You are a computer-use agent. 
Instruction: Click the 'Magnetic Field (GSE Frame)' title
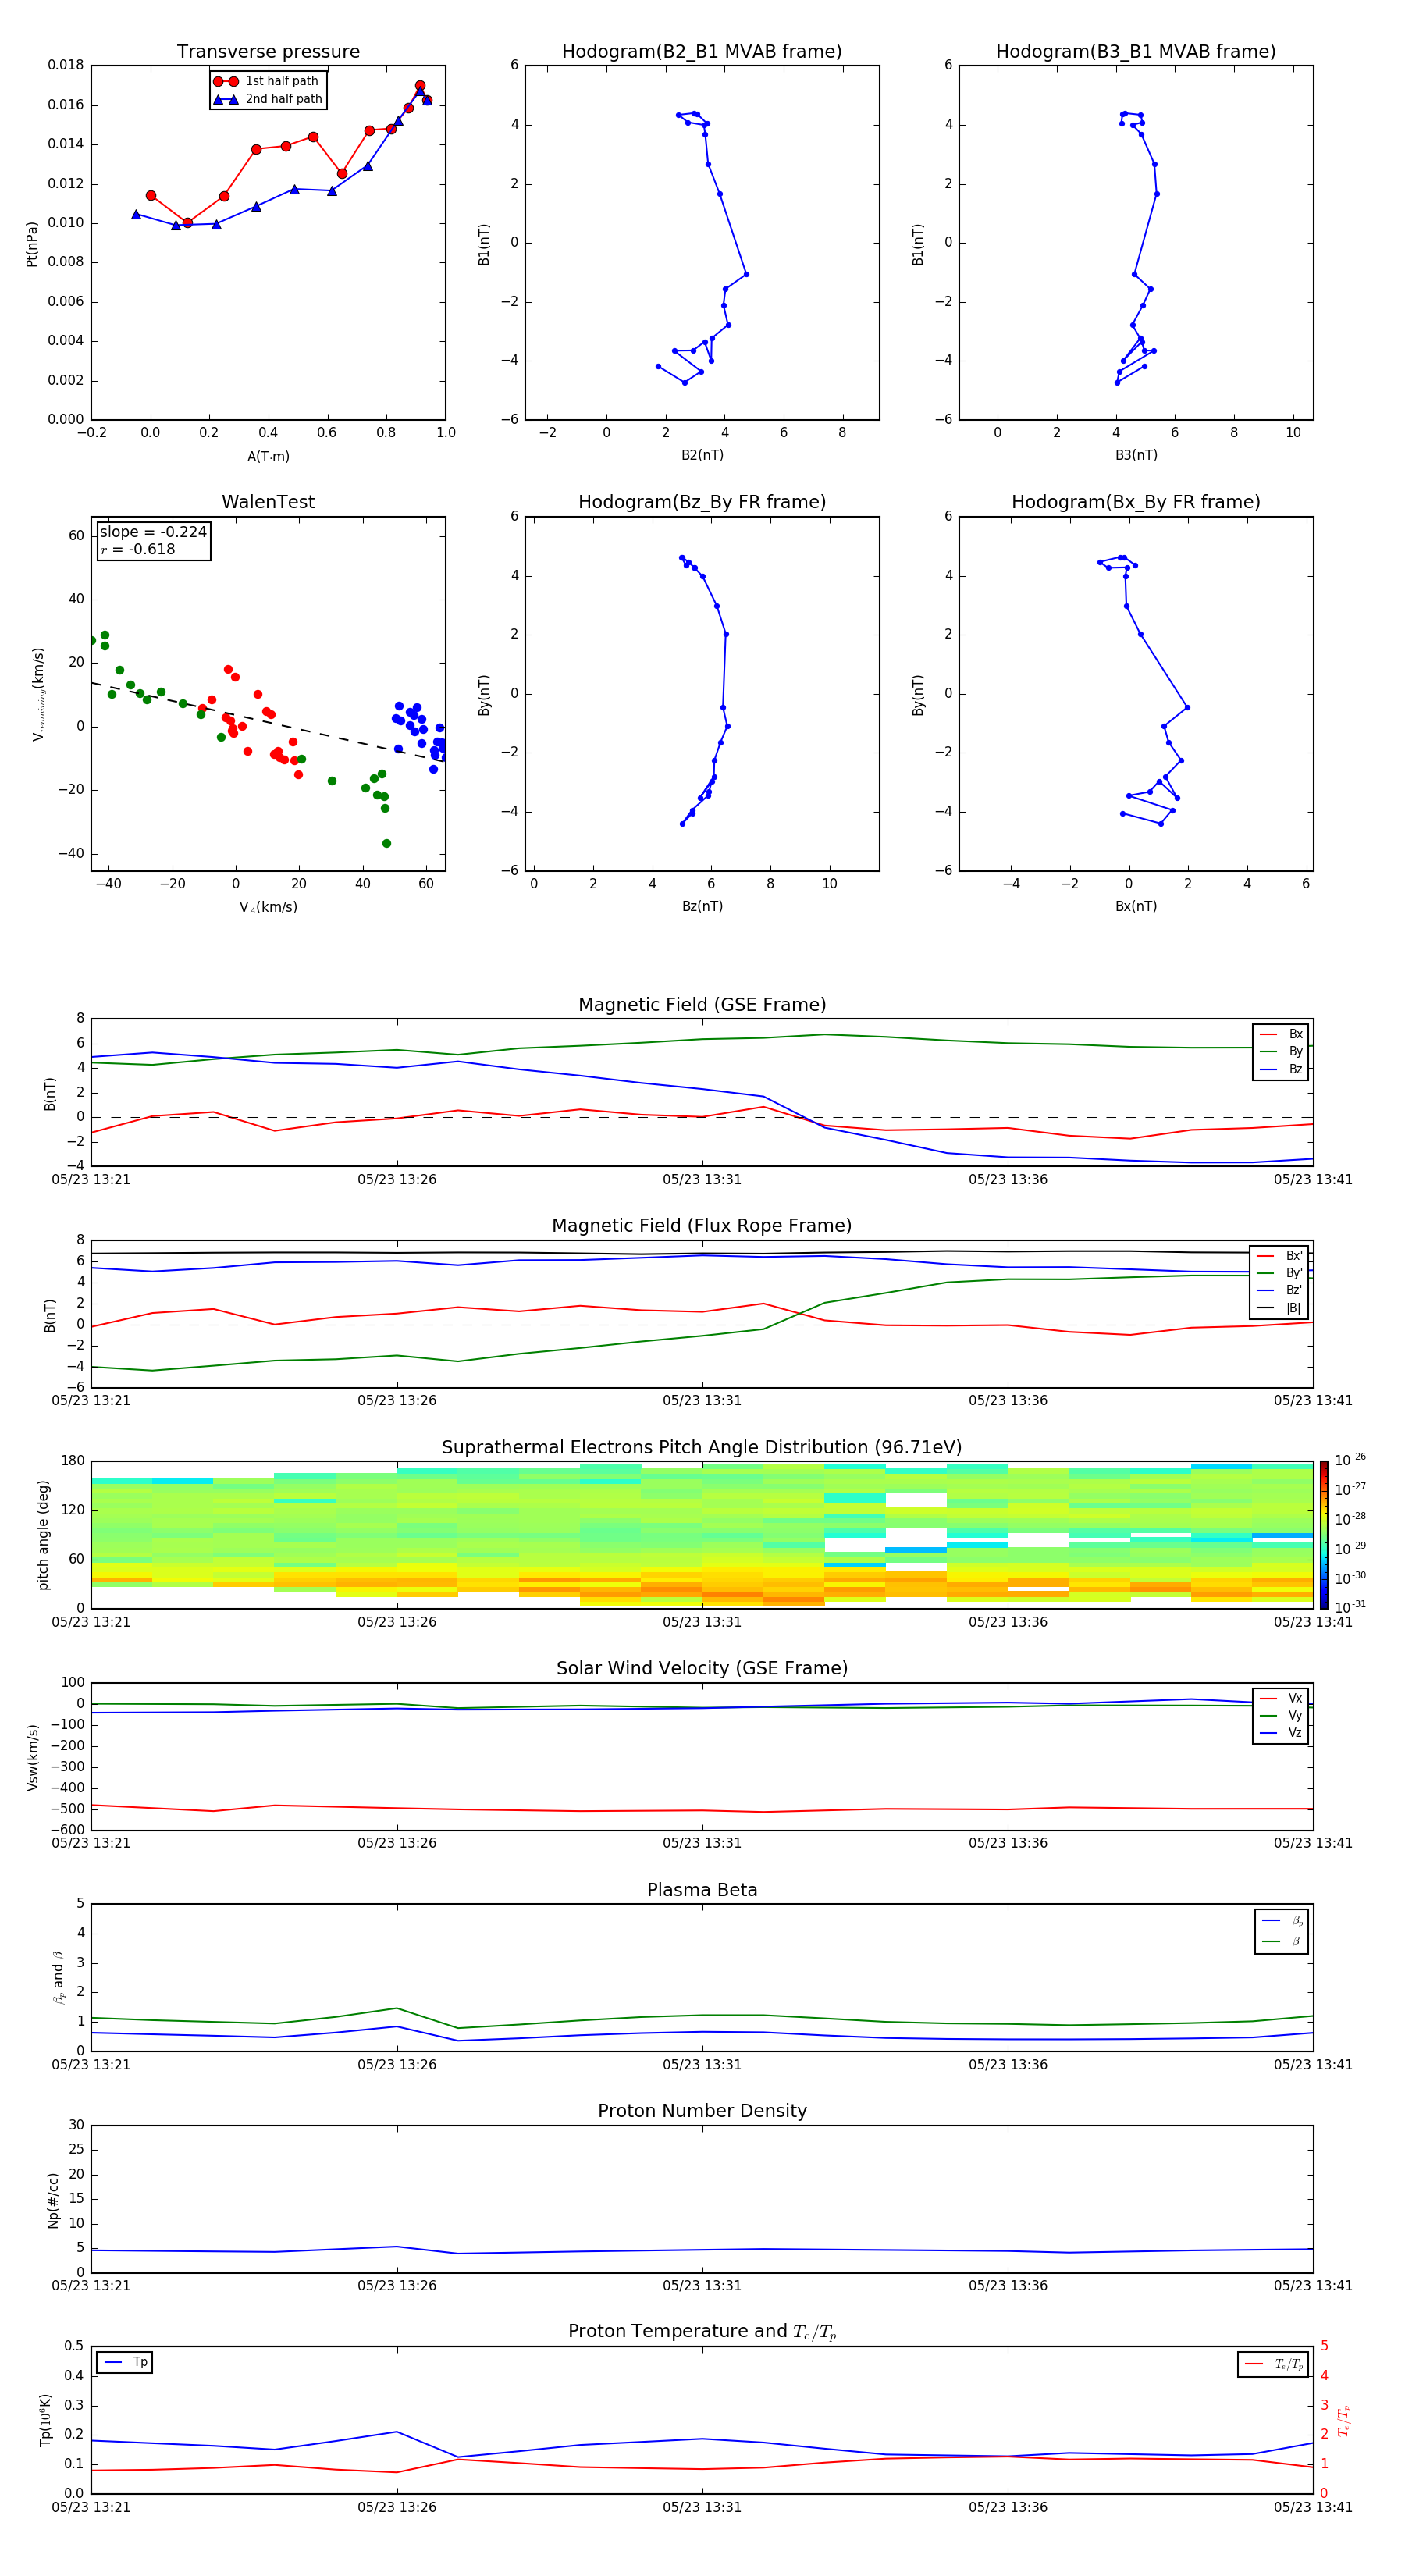702,1005
